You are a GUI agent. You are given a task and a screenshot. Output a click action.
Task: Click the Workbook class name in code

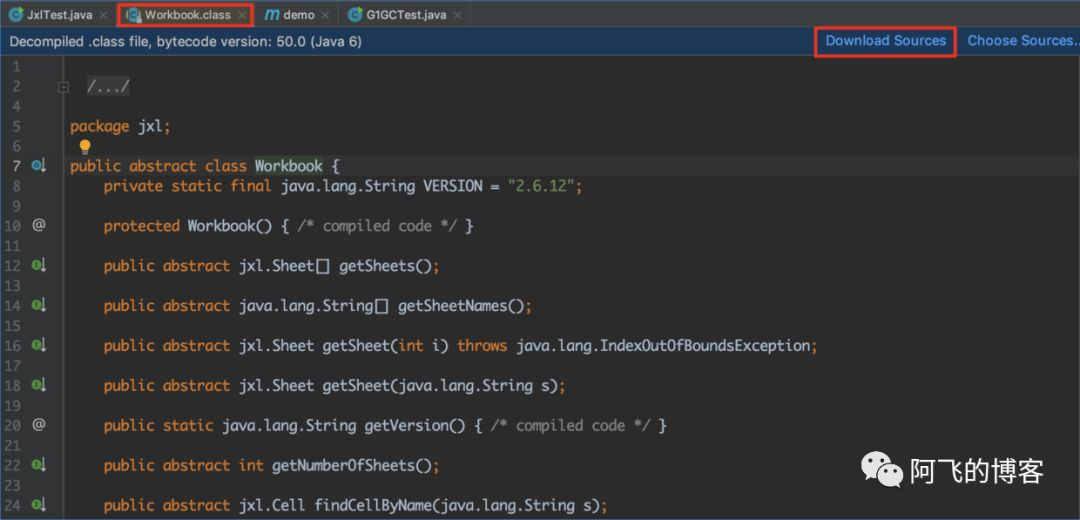[288, 166]
